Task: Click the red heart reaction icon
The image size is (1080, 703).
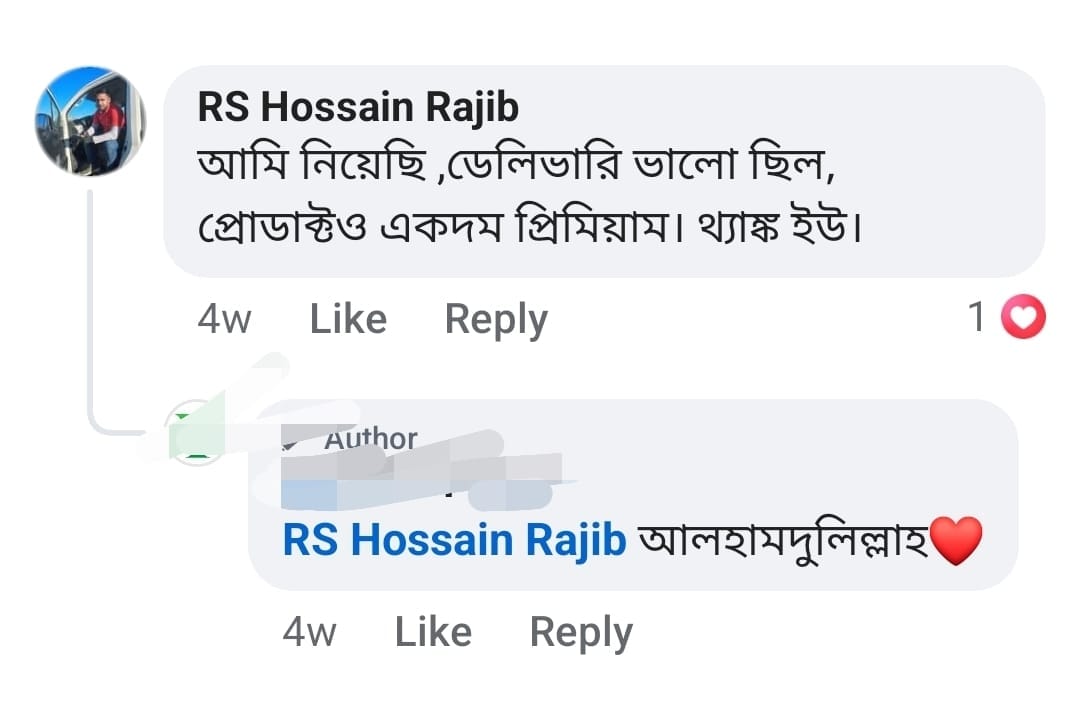Action: (x=1022, y=318)
